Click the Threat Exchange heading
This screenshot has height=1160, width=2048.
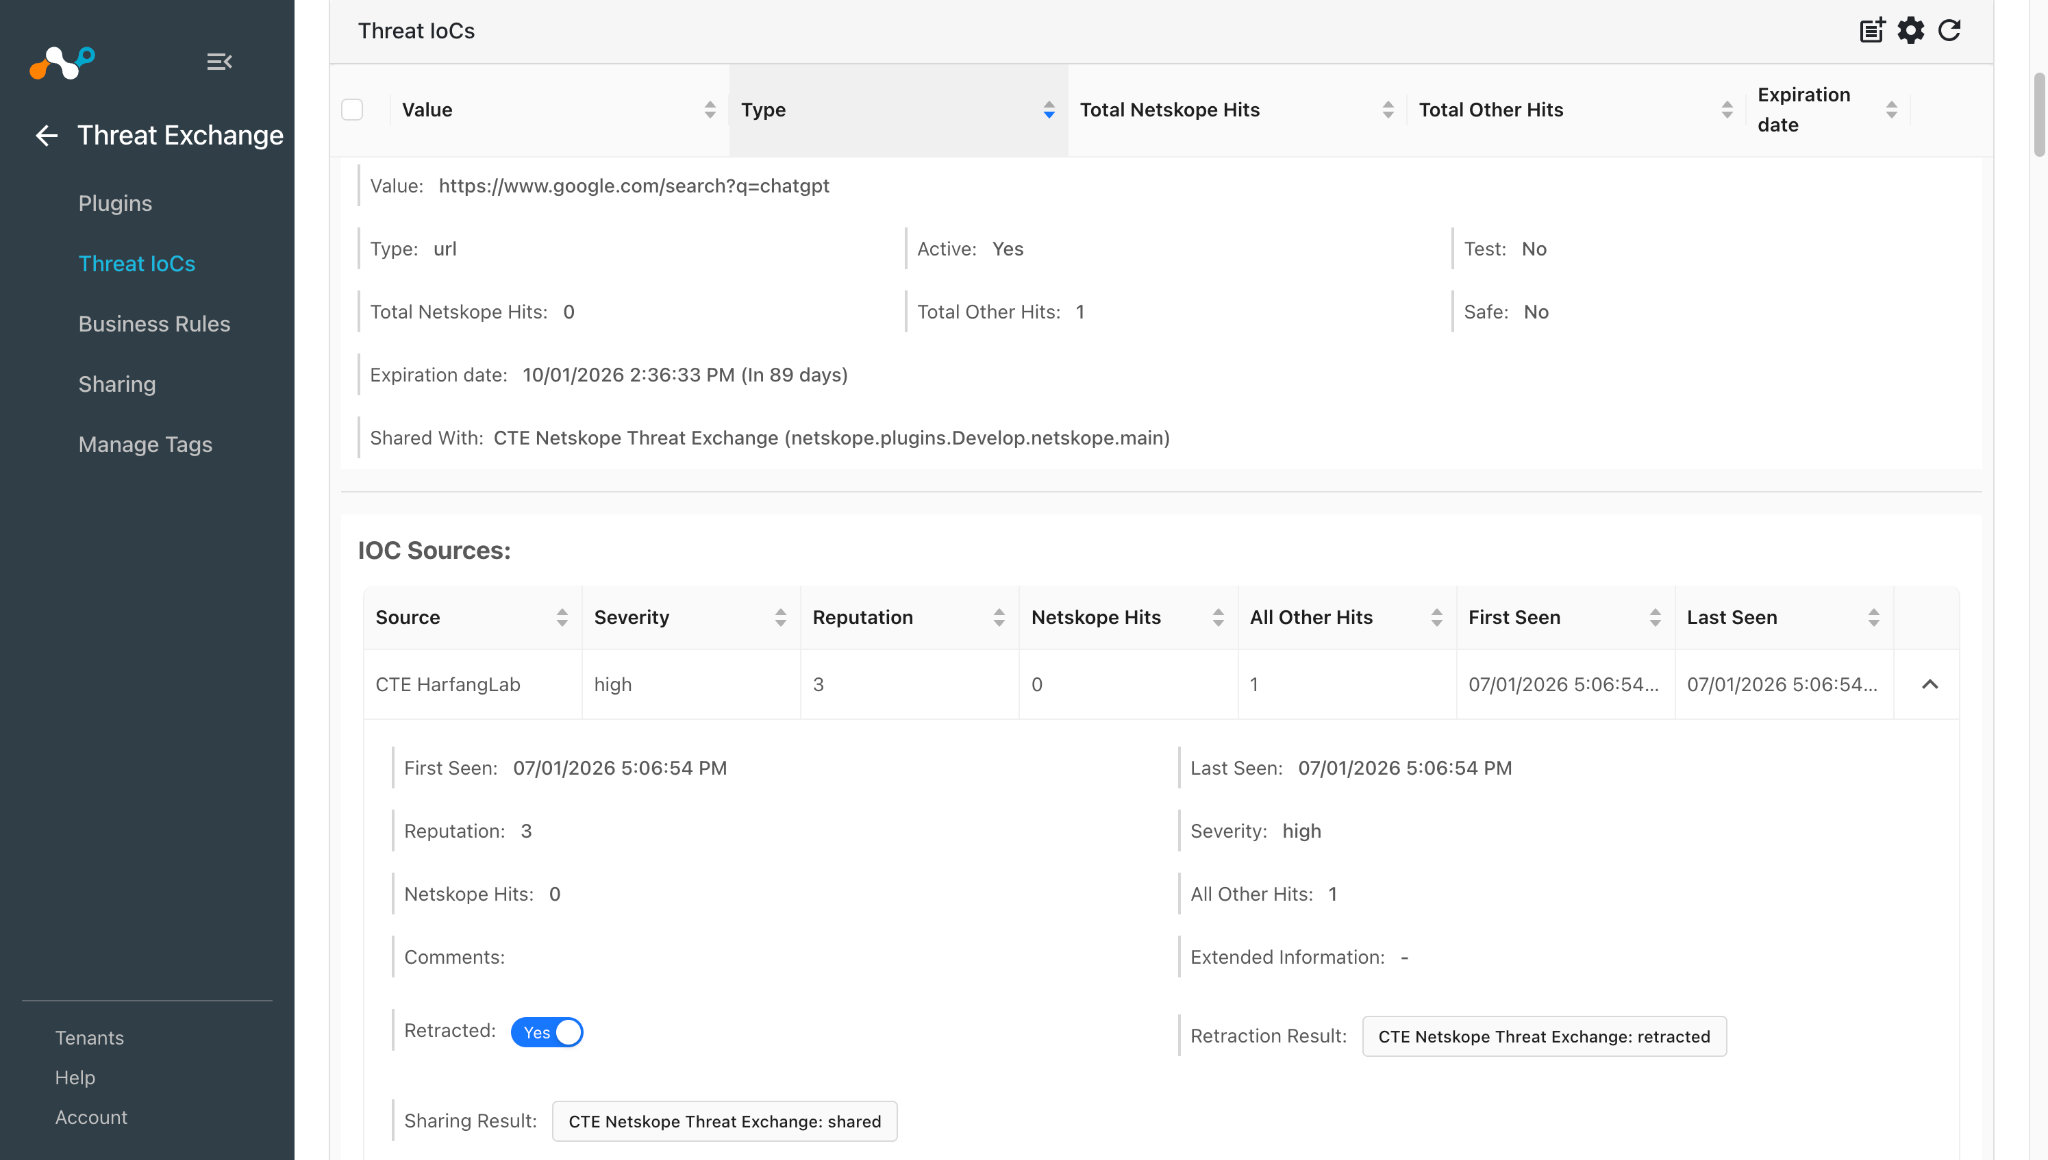tap(180, 136)
